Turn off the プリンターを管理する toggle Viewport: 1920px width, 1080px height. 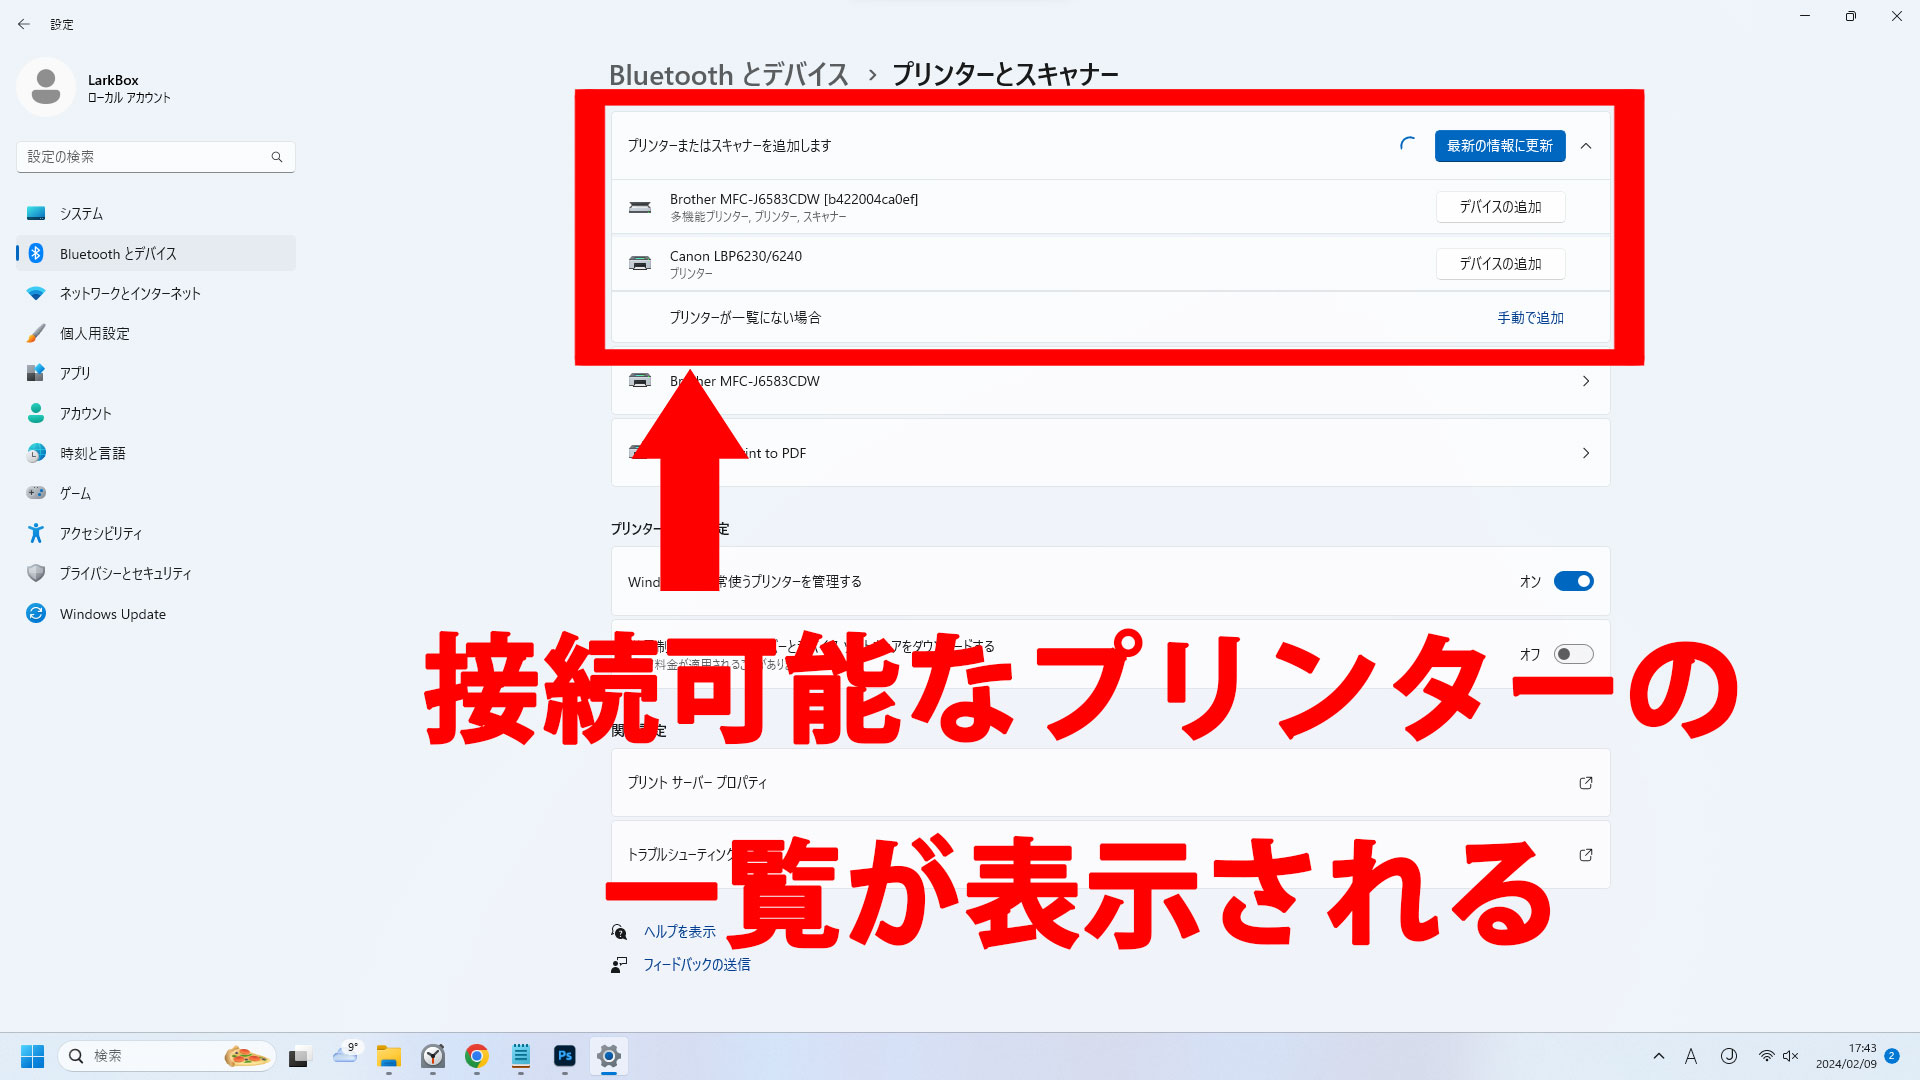click(x=1572, y=581)
